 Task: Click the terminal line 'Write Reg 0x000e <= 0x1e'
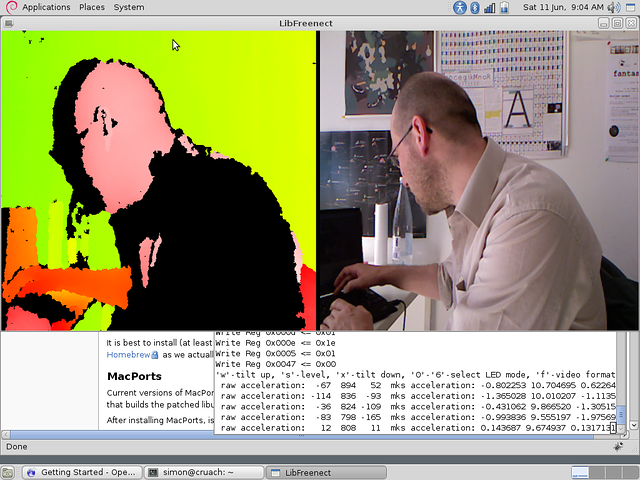point(276,343)
